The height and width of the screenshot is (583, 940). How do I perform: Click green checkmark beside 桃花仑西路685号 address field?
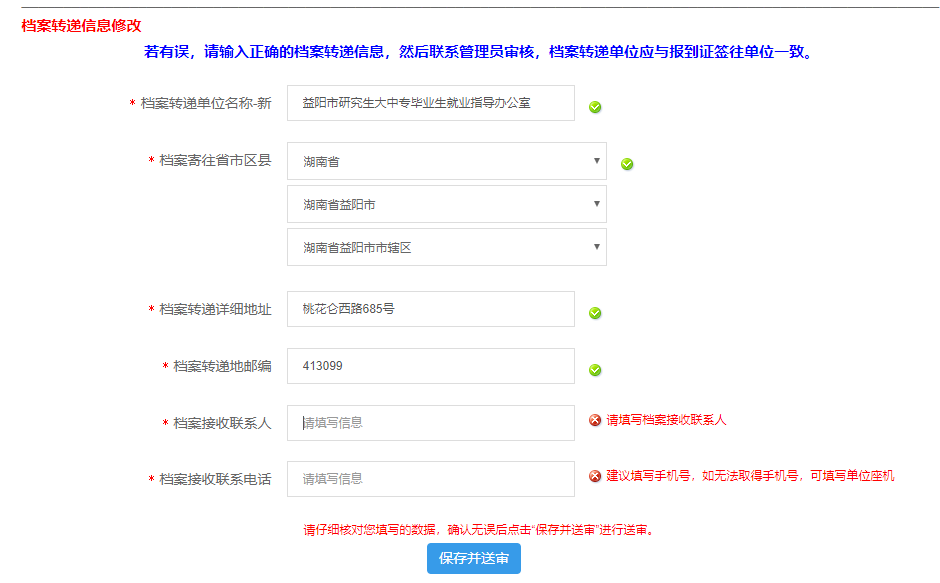595,313
